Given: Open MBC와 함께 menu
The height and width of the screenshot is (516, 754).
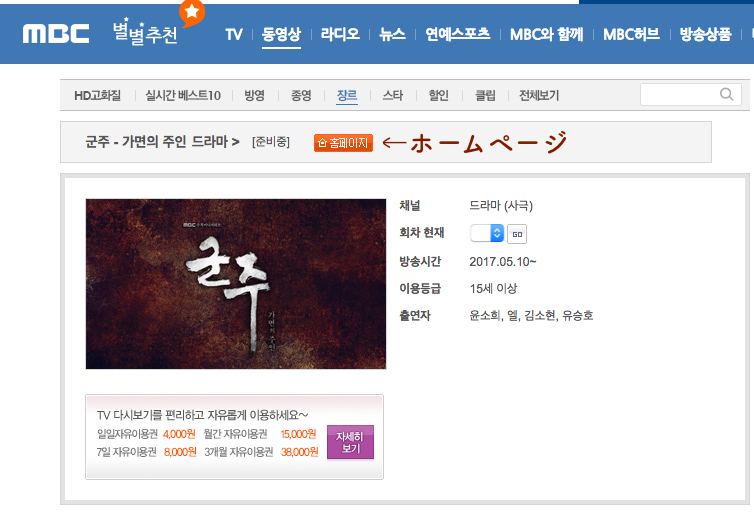Looking at the screenshot, I should click(547, 34).
